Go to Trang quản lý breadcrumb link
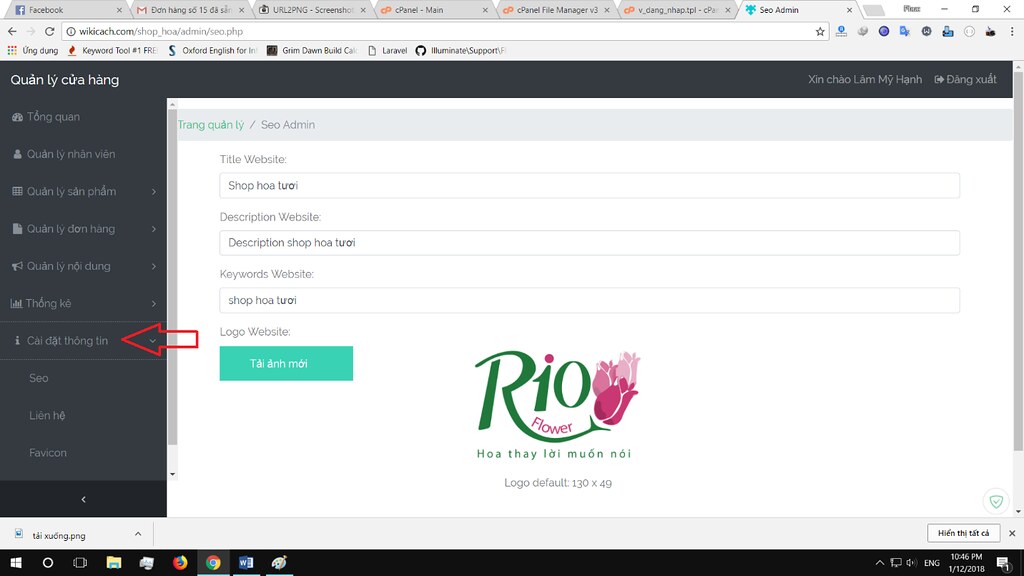This screenshot has width=1024, height=576. click(x=211, y=125)
